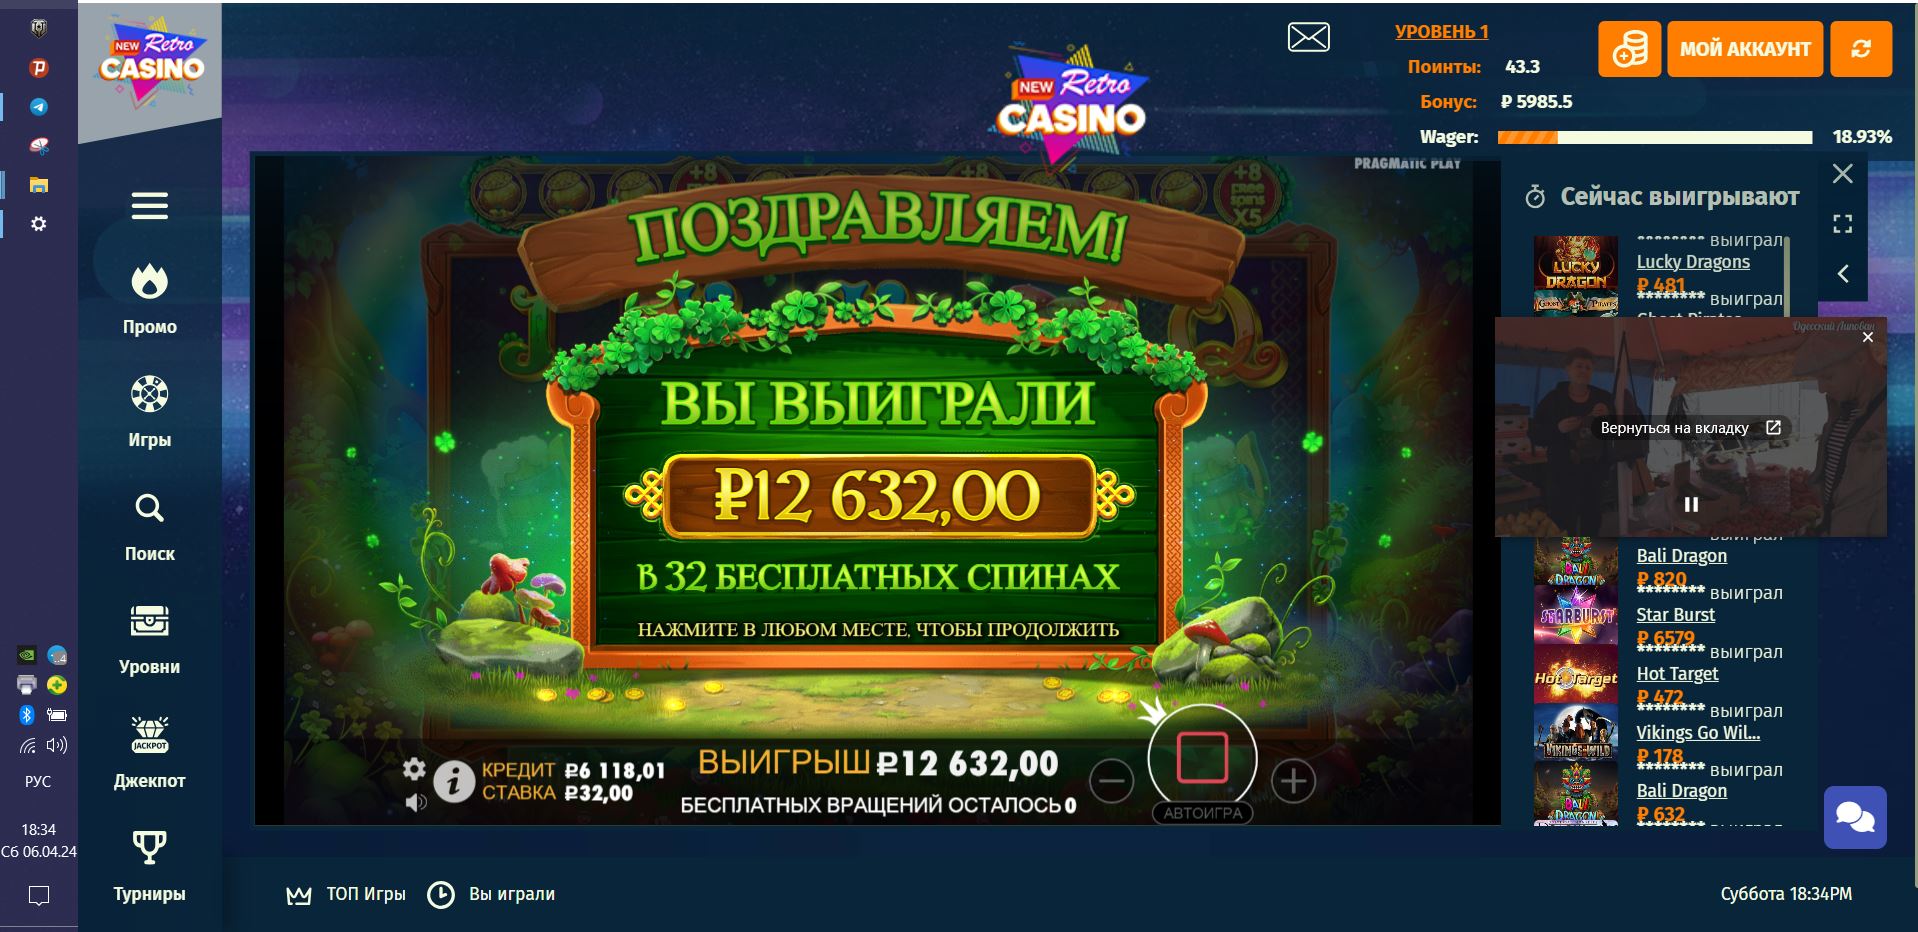
Task: Pause the picture-in-picture video
Action: pos(1691,504)
